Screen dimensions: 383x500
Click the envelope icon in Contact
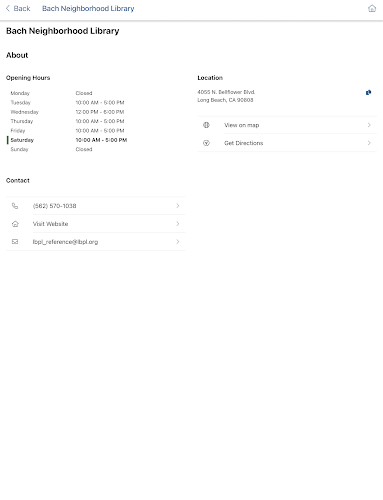point(15,242)
